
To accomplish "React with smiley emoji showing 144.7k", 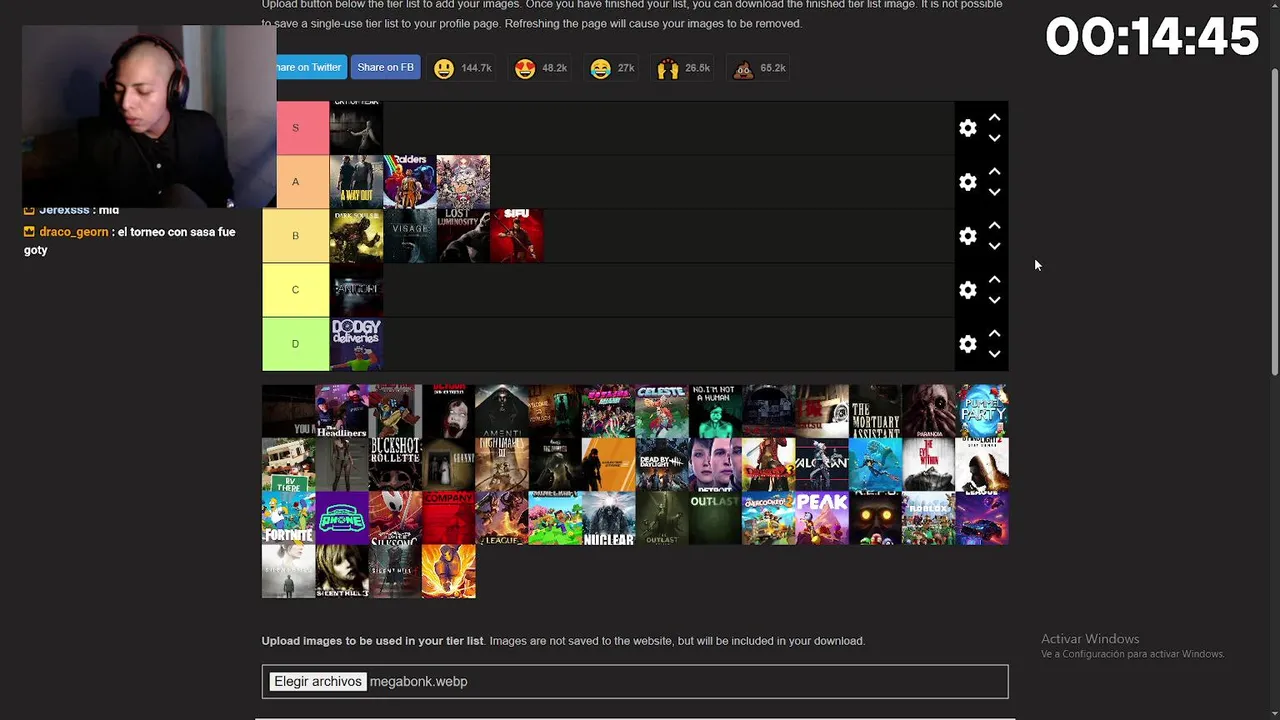I will point(463,68).
